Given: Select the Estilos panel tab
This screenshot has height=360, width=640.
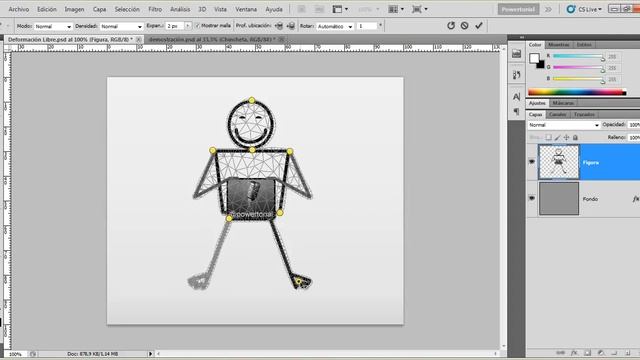Looking at the screenshot, I should [x=584, y=44].
